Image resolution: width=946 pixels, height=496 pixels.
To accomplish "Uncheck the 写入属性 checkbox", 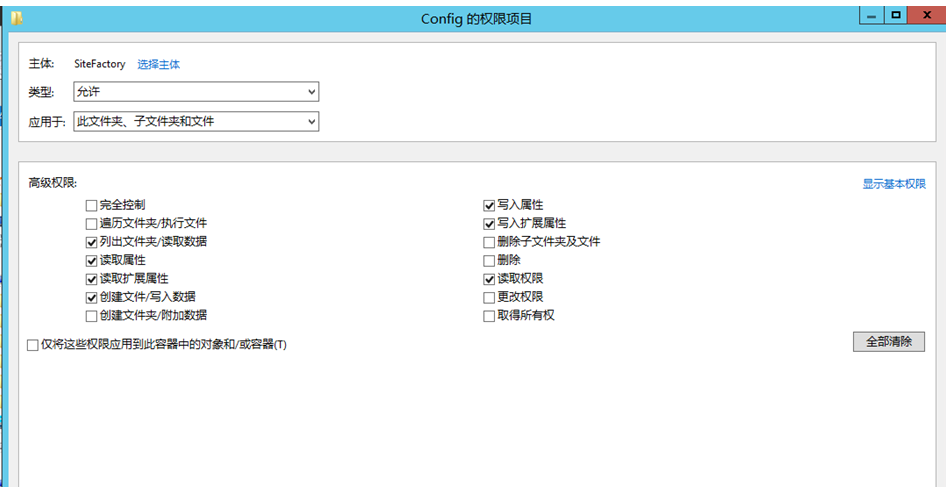I will (489, 205).
